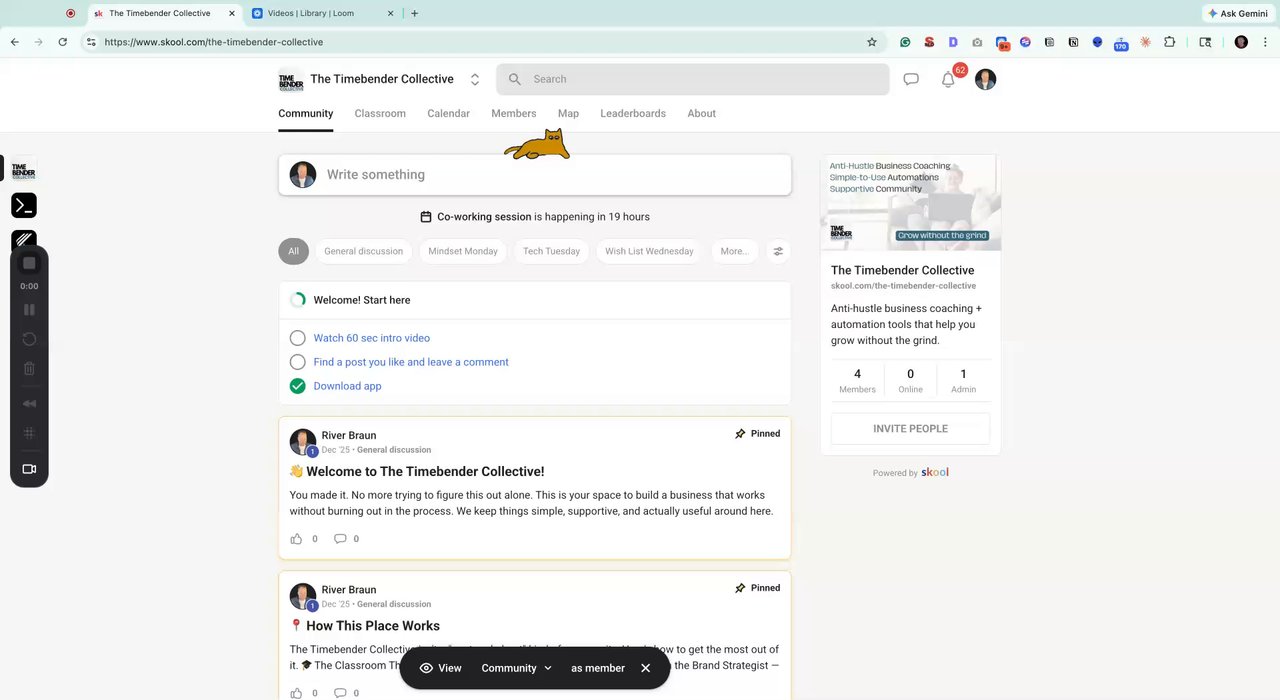1280x700 pixels.
Task: Open the chat messages icon
Action: click(x=911, y=79)
